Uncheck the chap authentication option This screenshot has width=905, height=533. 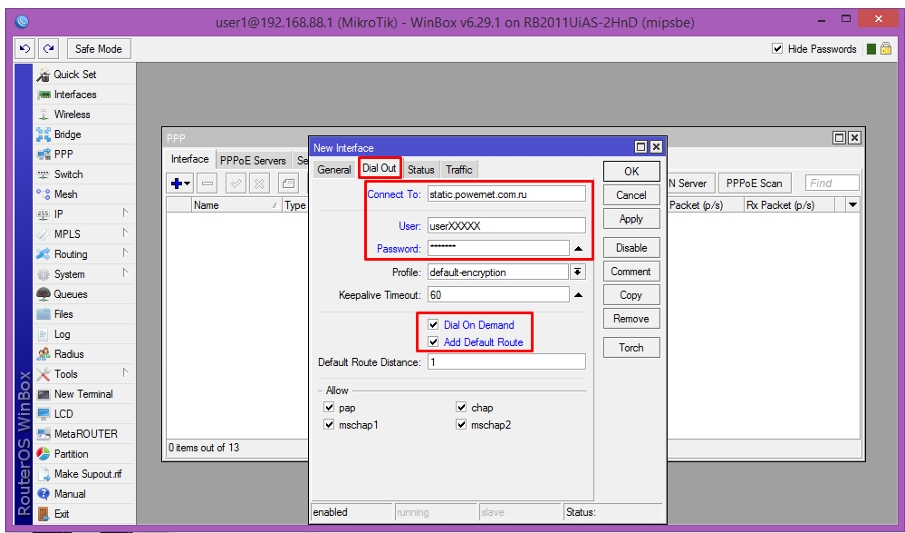[x=461, y=407]
